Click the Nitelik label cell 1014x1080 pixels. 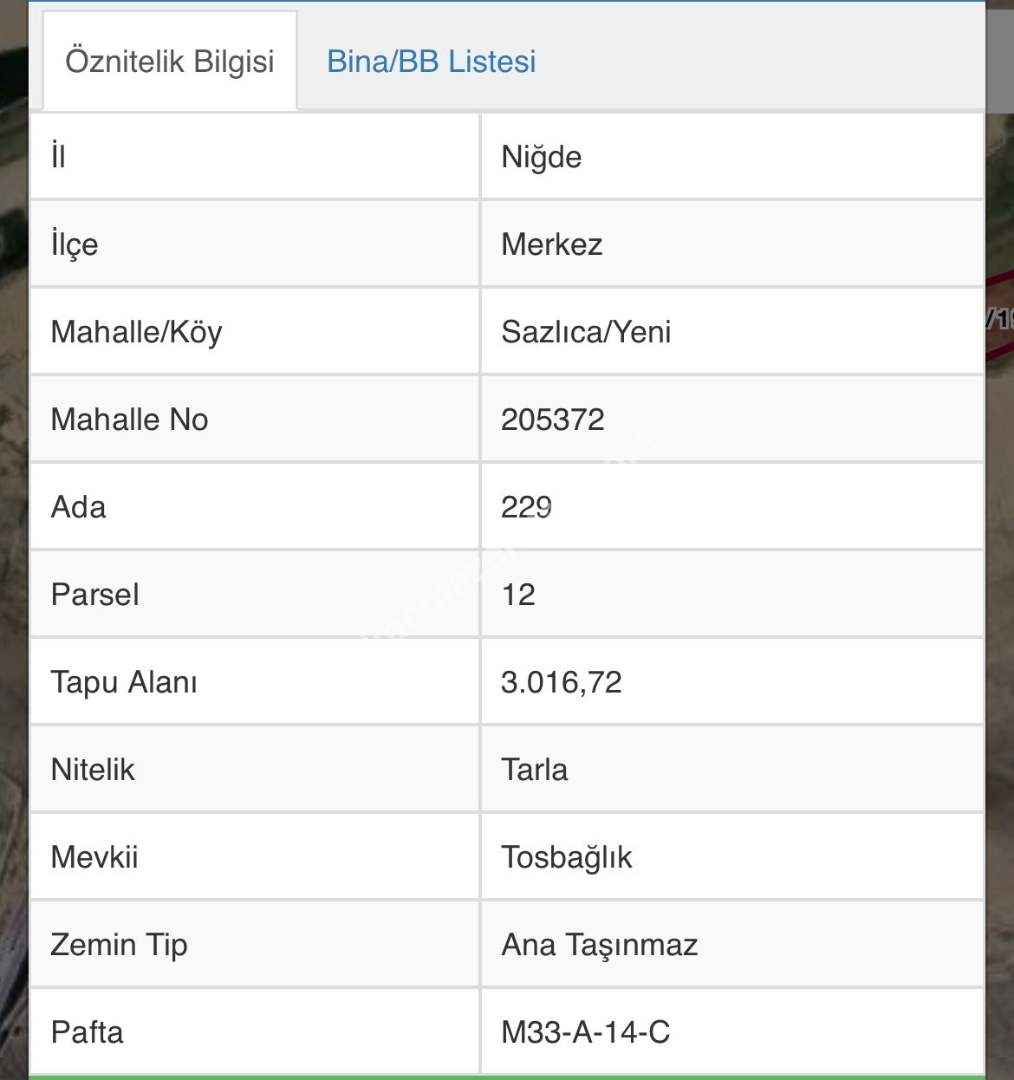point(92,770)
